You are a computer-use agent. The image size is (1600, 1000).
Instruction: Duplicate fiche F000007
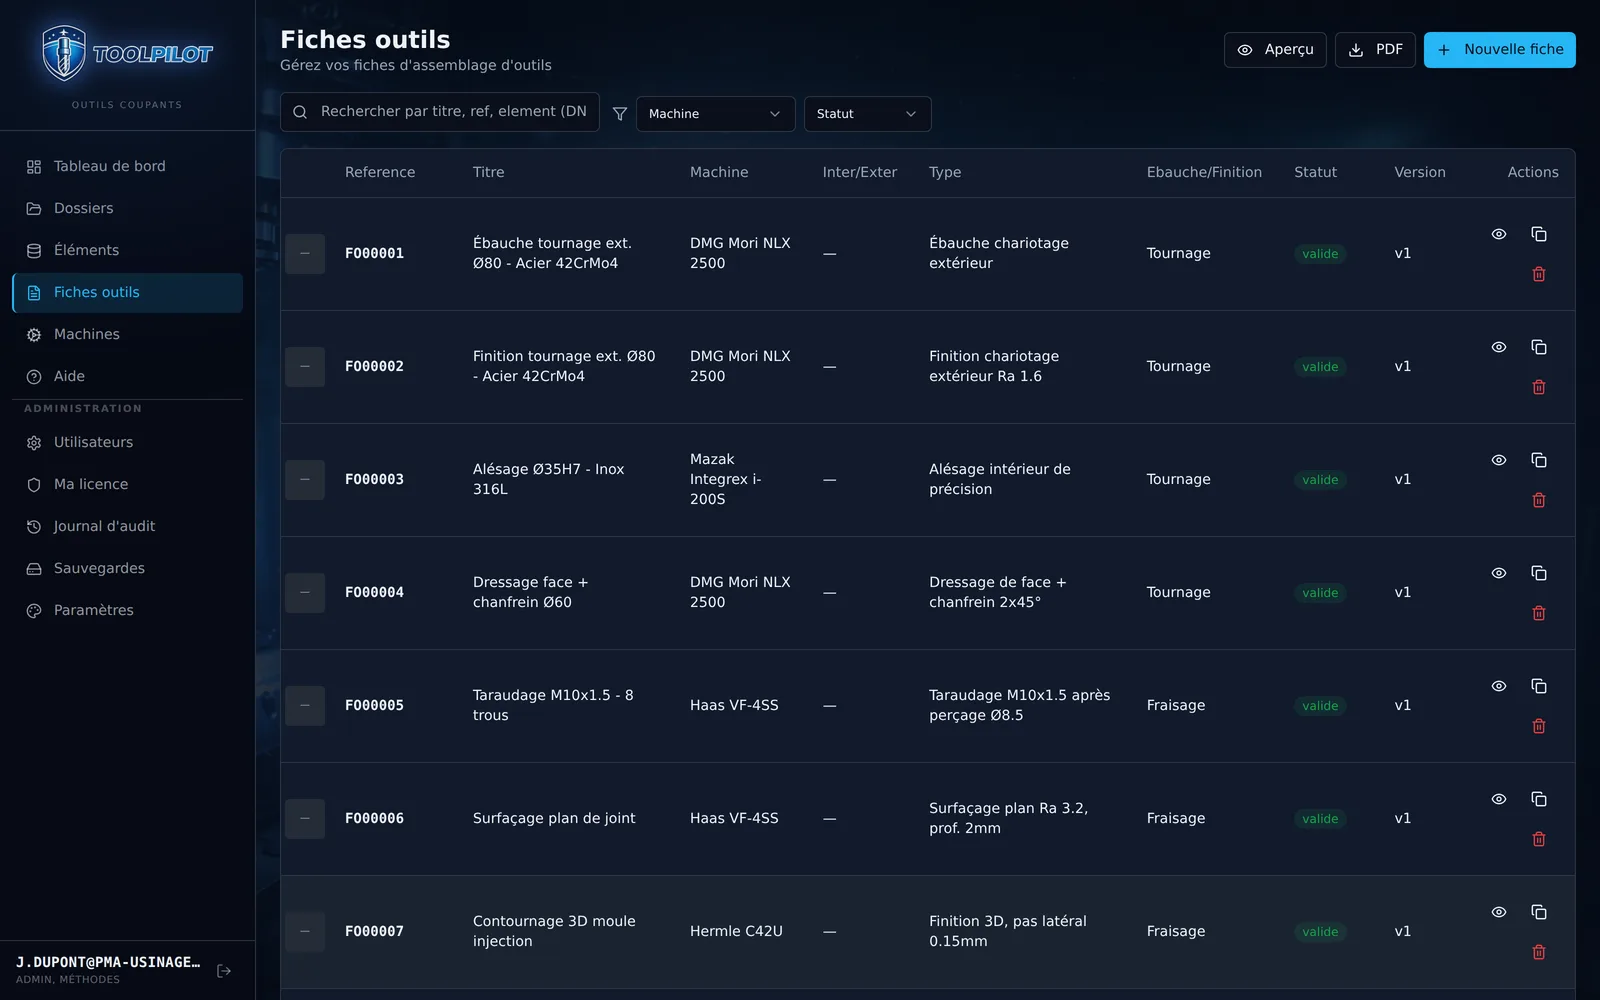point(1539,912)
